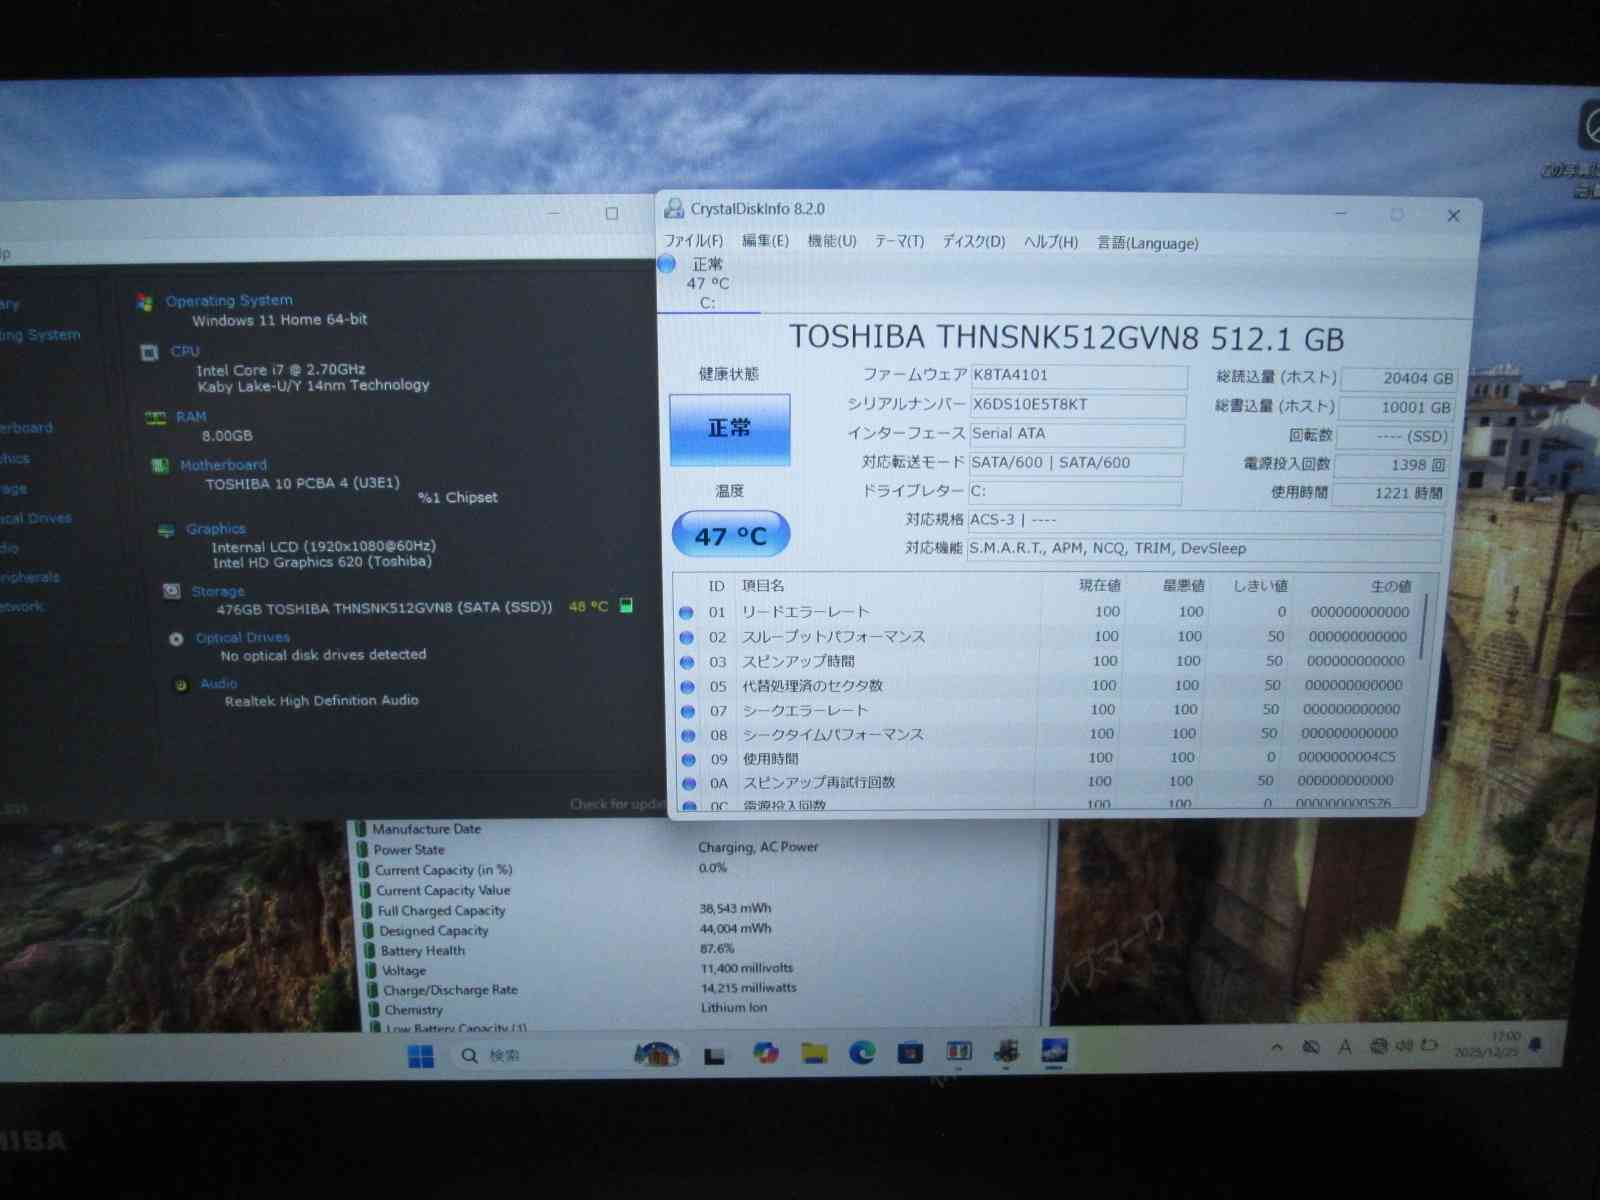Open Microsoft Edge from the taskbar
The height and width of the screenshot is (1200, 1600).
click(x=862, y=1052)
